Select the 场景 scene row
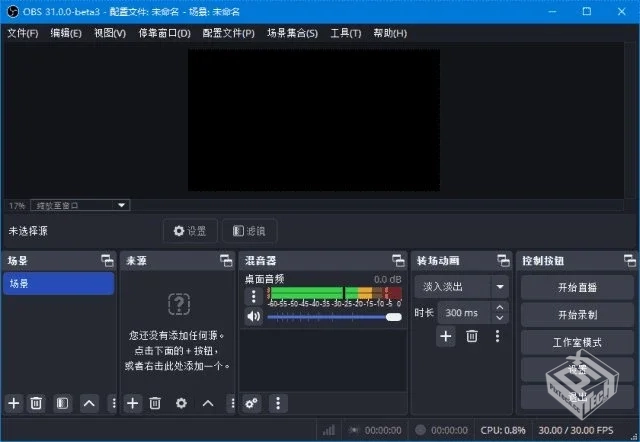The width and height of the screenshot is (640, 442). pos(58,283)
